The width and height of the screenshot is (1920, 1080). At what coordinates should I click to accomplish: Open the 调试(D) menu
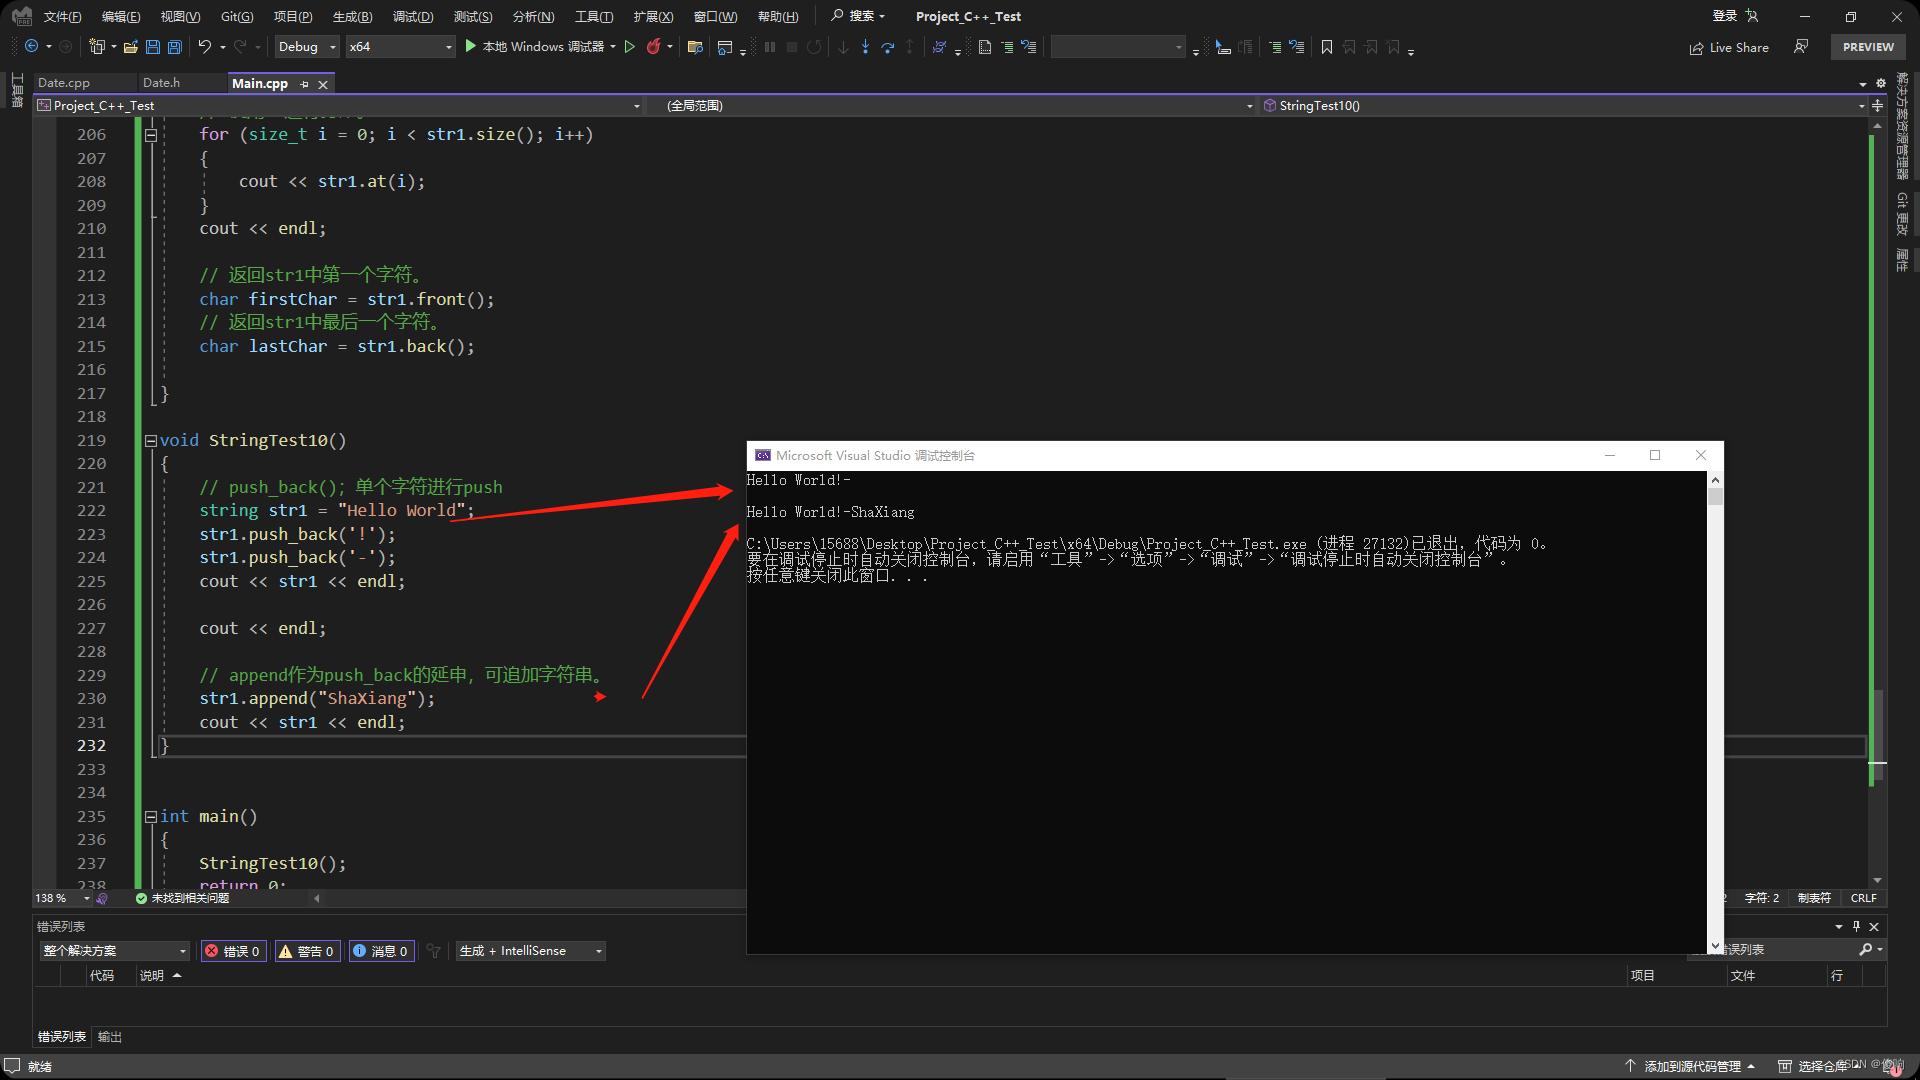(x=413, y=16)
